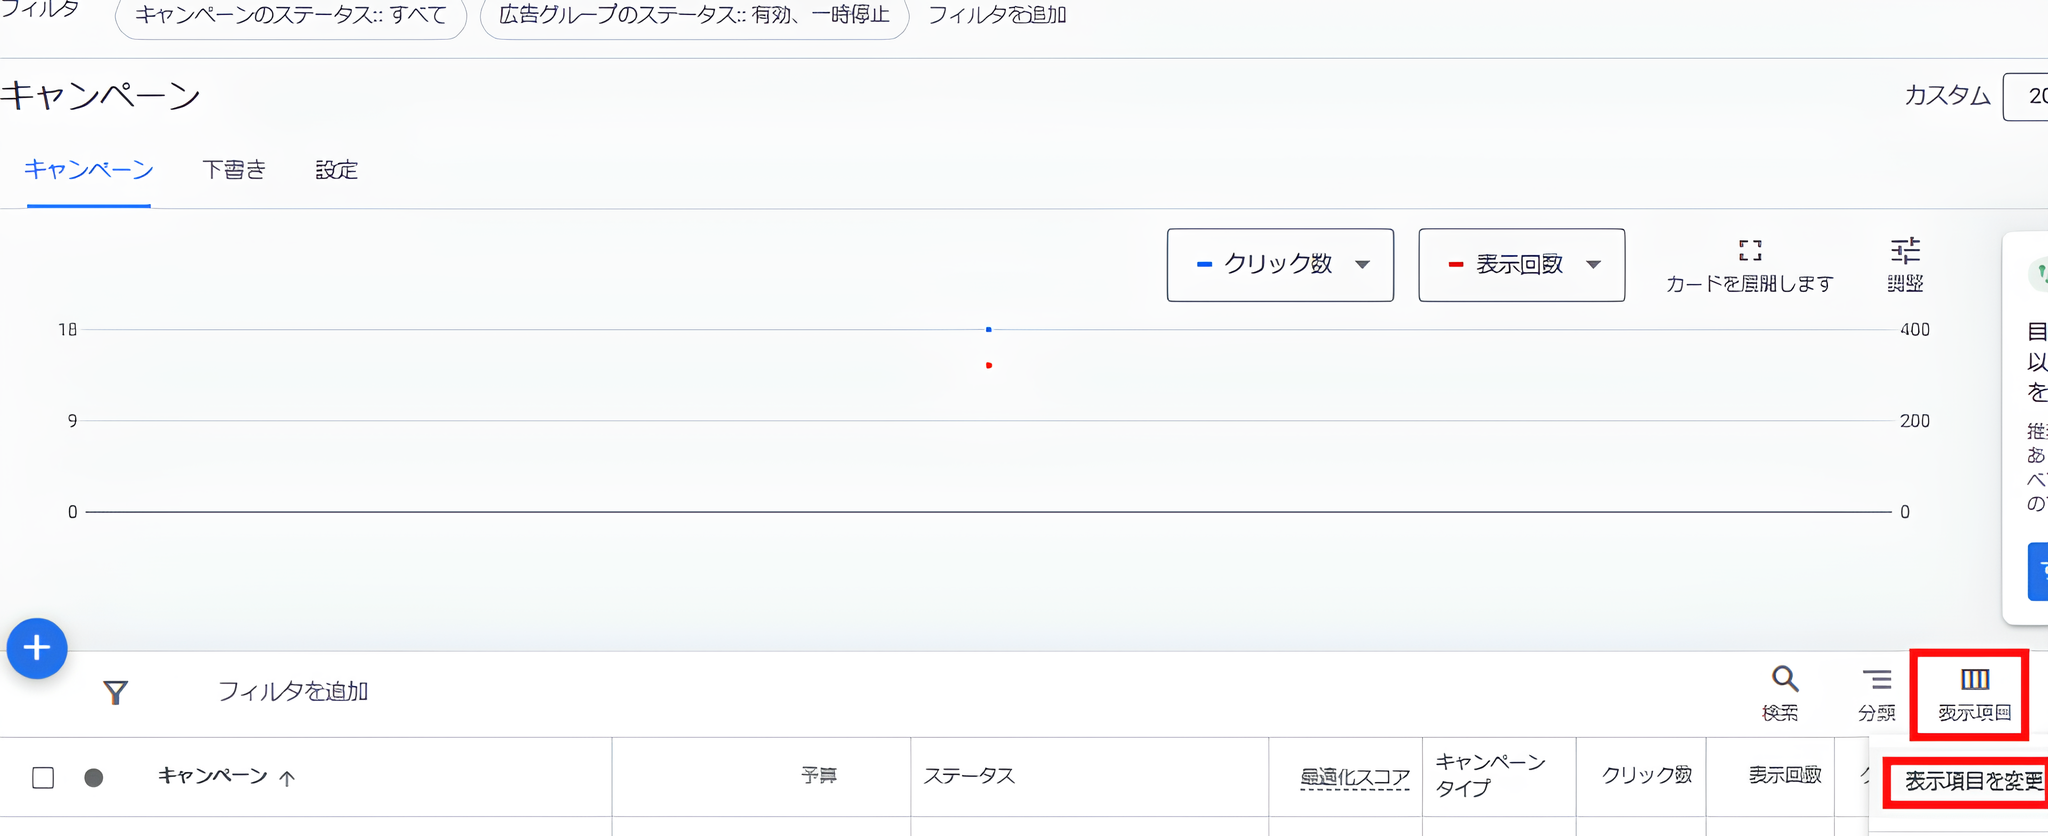
Task: Sort by the キャンペーン タイプ column header
Action: click(x=1490, y=775)
